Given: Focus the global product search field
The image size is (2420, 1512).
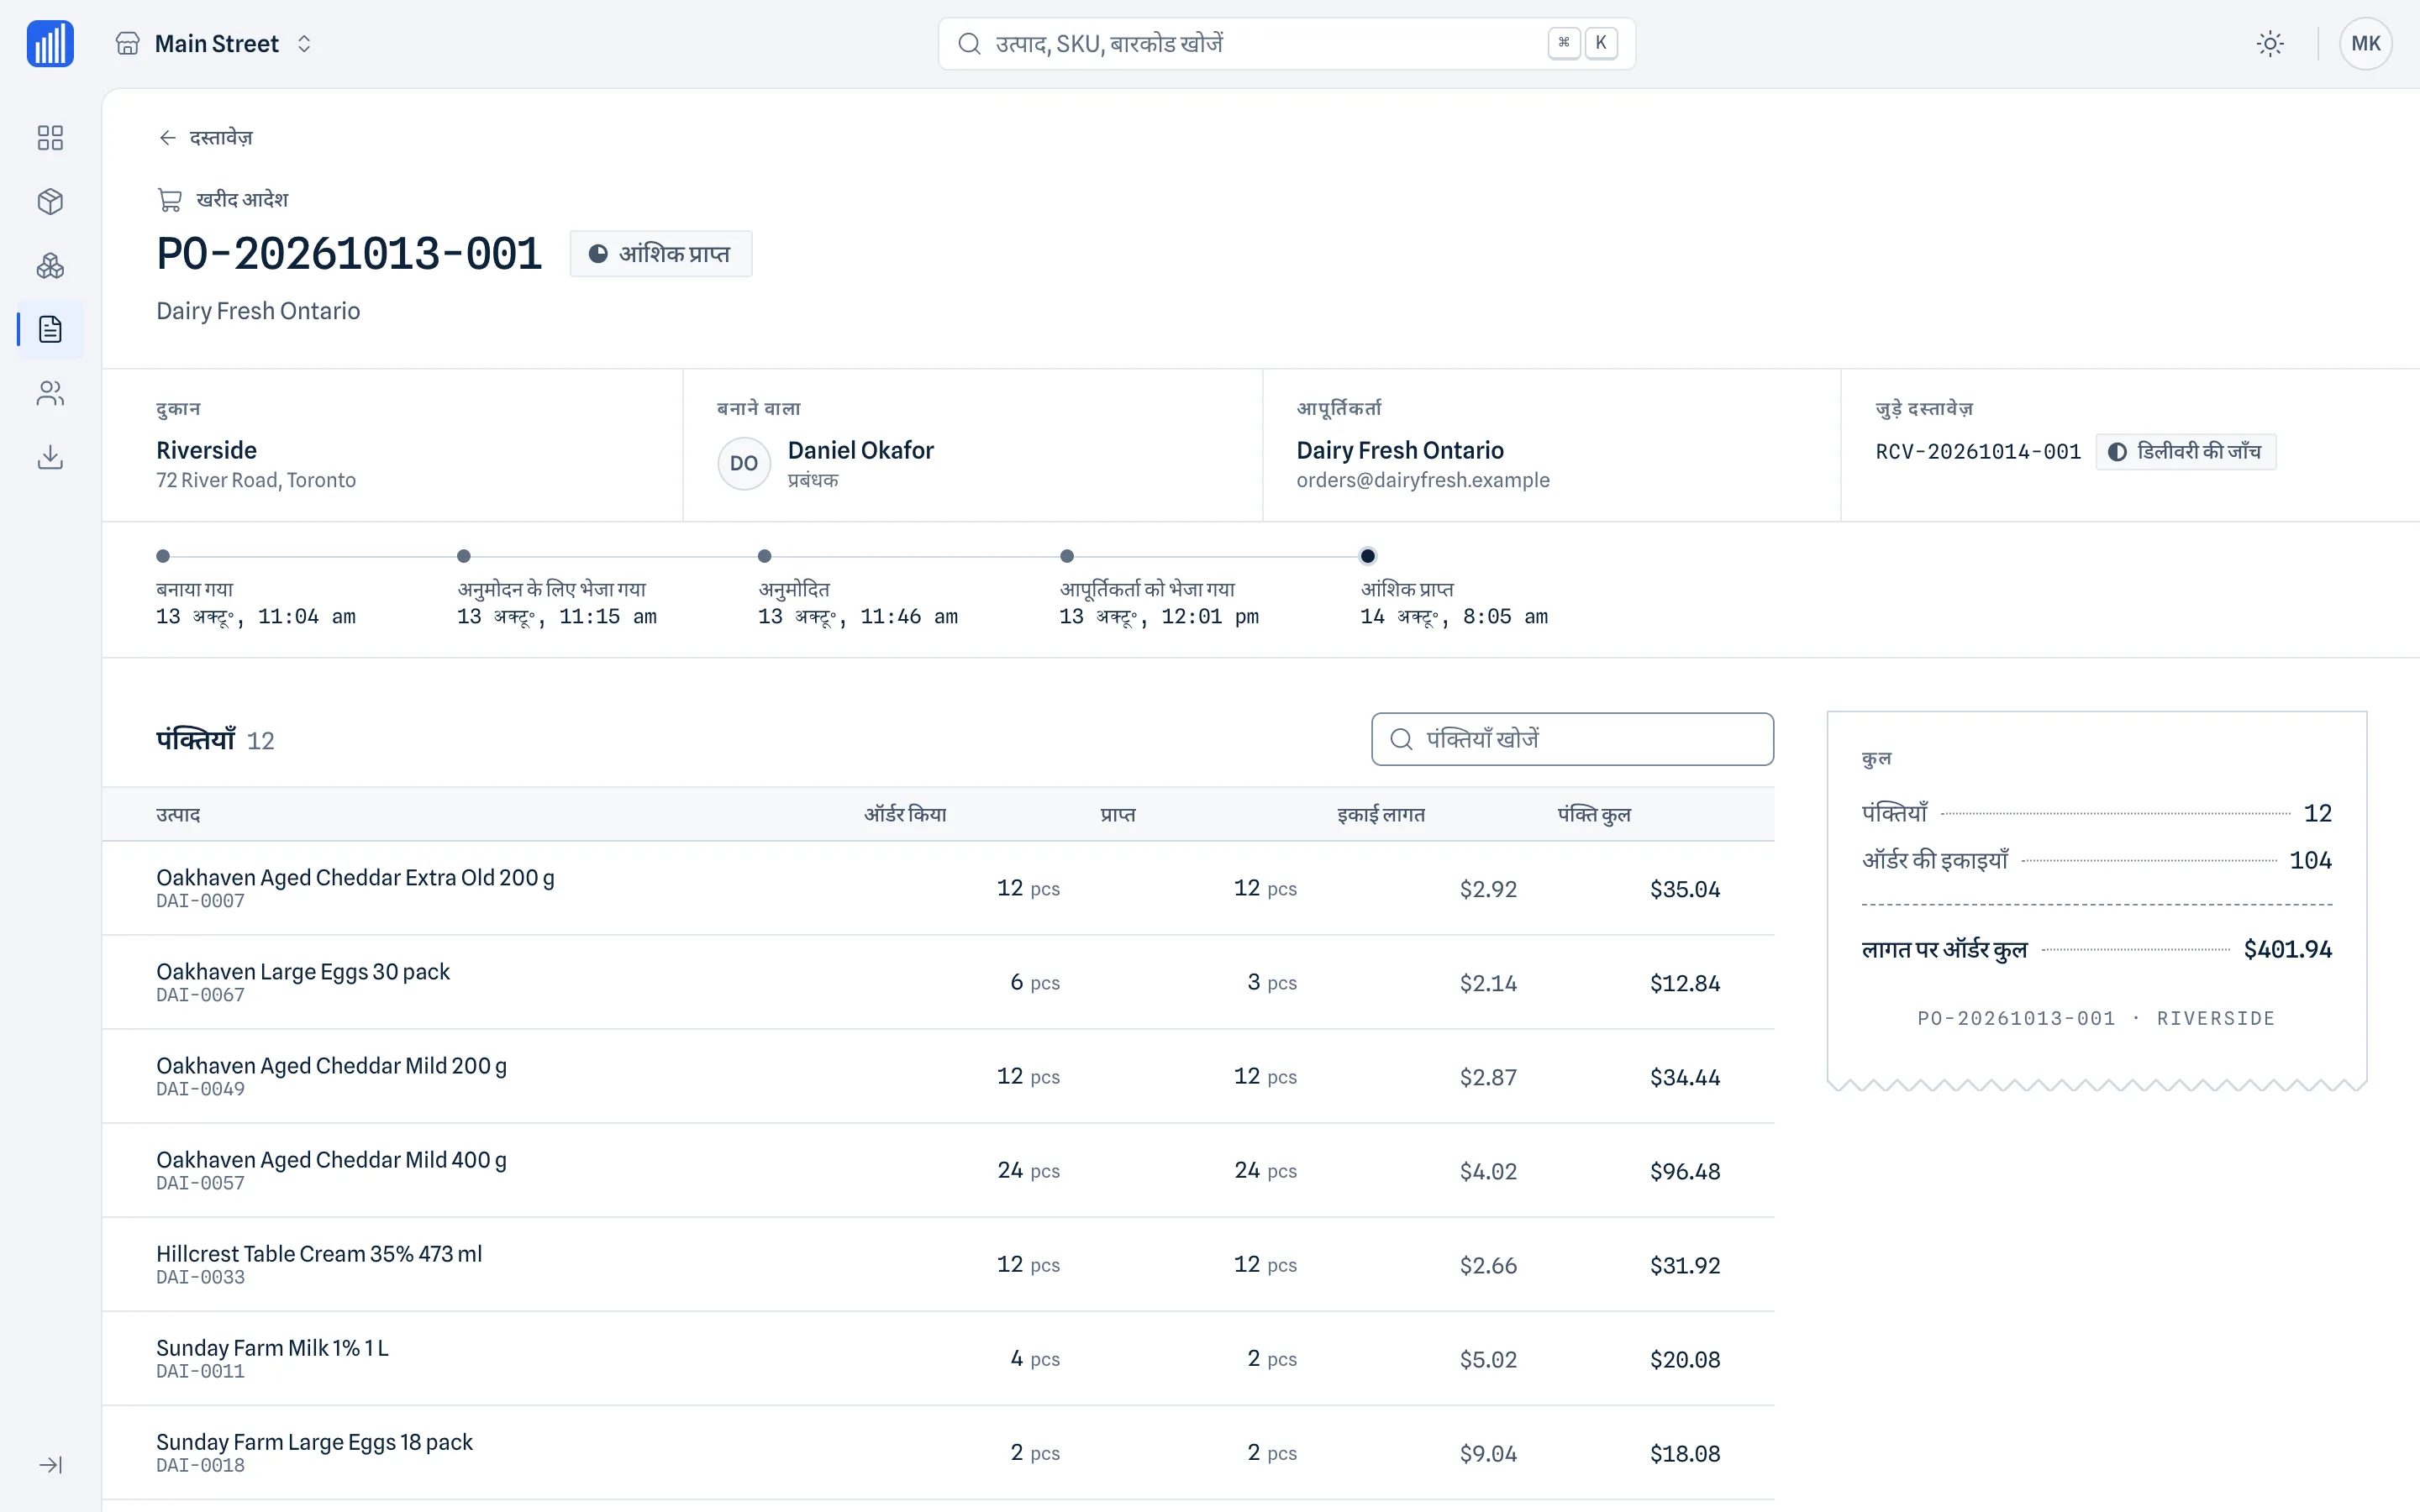Looking at the screenshot, I should point(1286,44).
